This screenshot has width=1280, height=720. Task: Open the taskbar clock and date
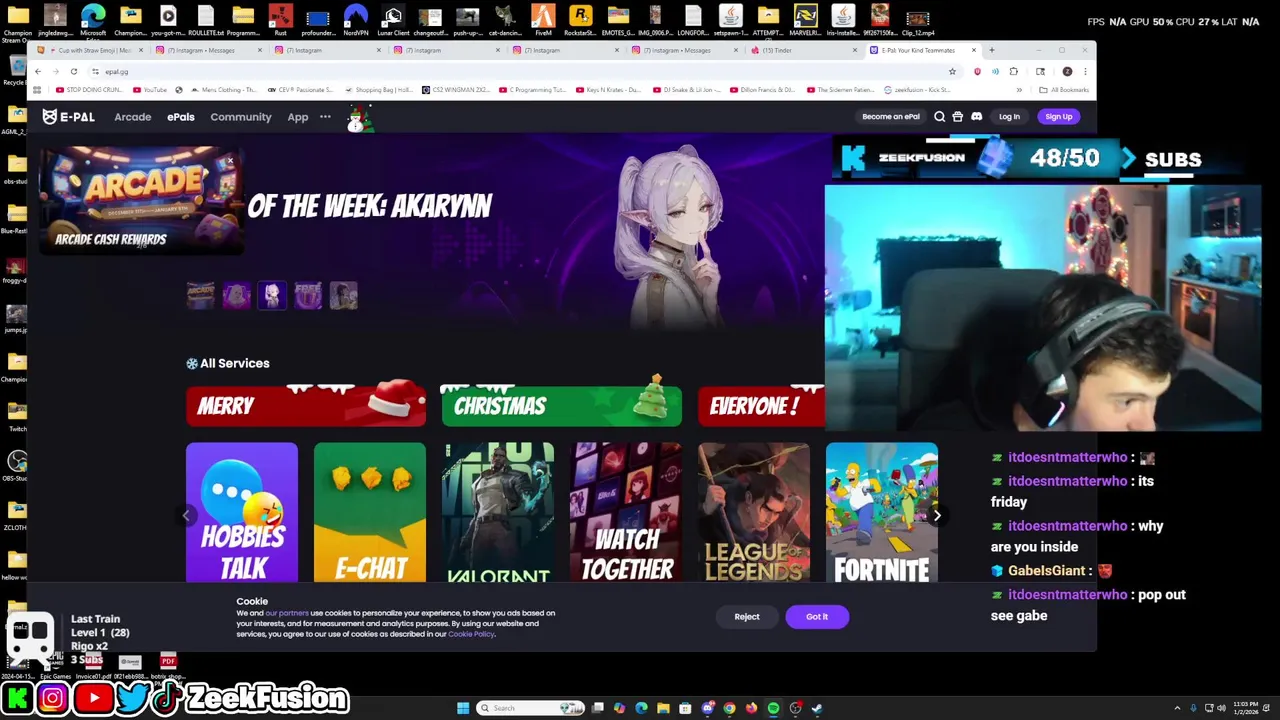pyautogui.click(x=1246, y=708)
